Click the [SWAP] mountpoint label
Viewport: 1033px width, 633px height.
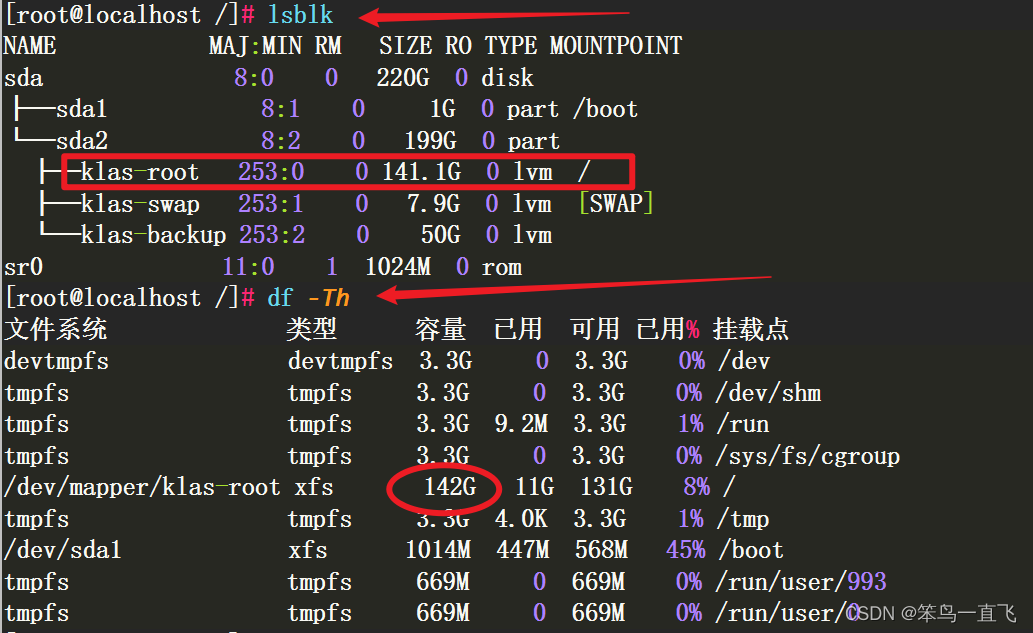point(617,204)
